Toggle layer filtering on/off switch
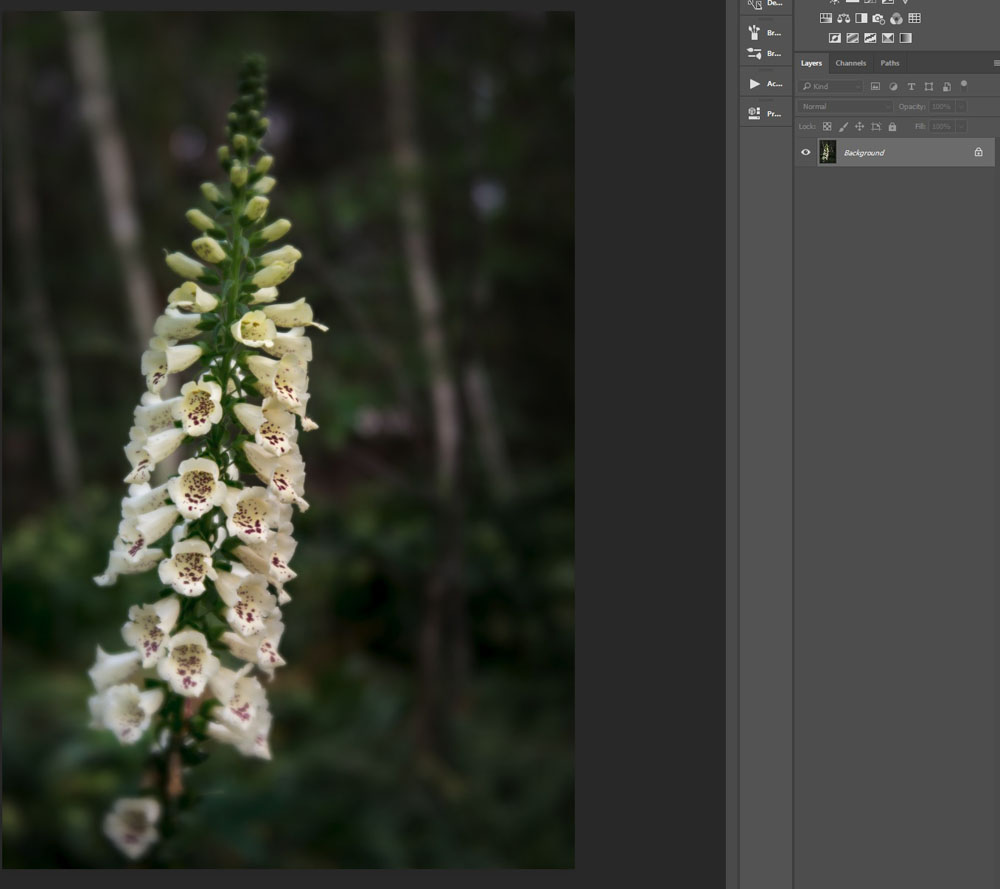 (964, 84)
